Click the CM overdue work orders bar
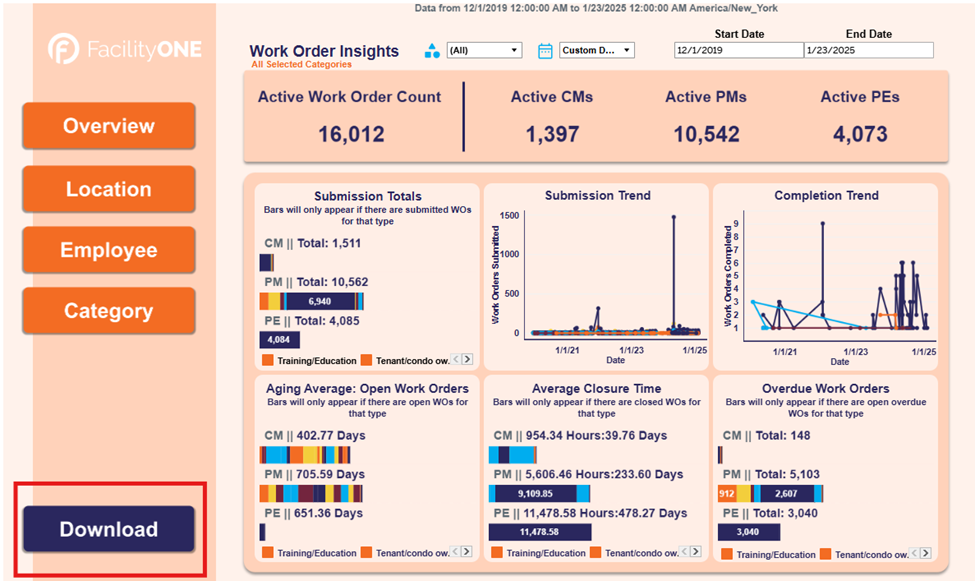This screenshot has height=581, width=975. (x=720, y=455)
